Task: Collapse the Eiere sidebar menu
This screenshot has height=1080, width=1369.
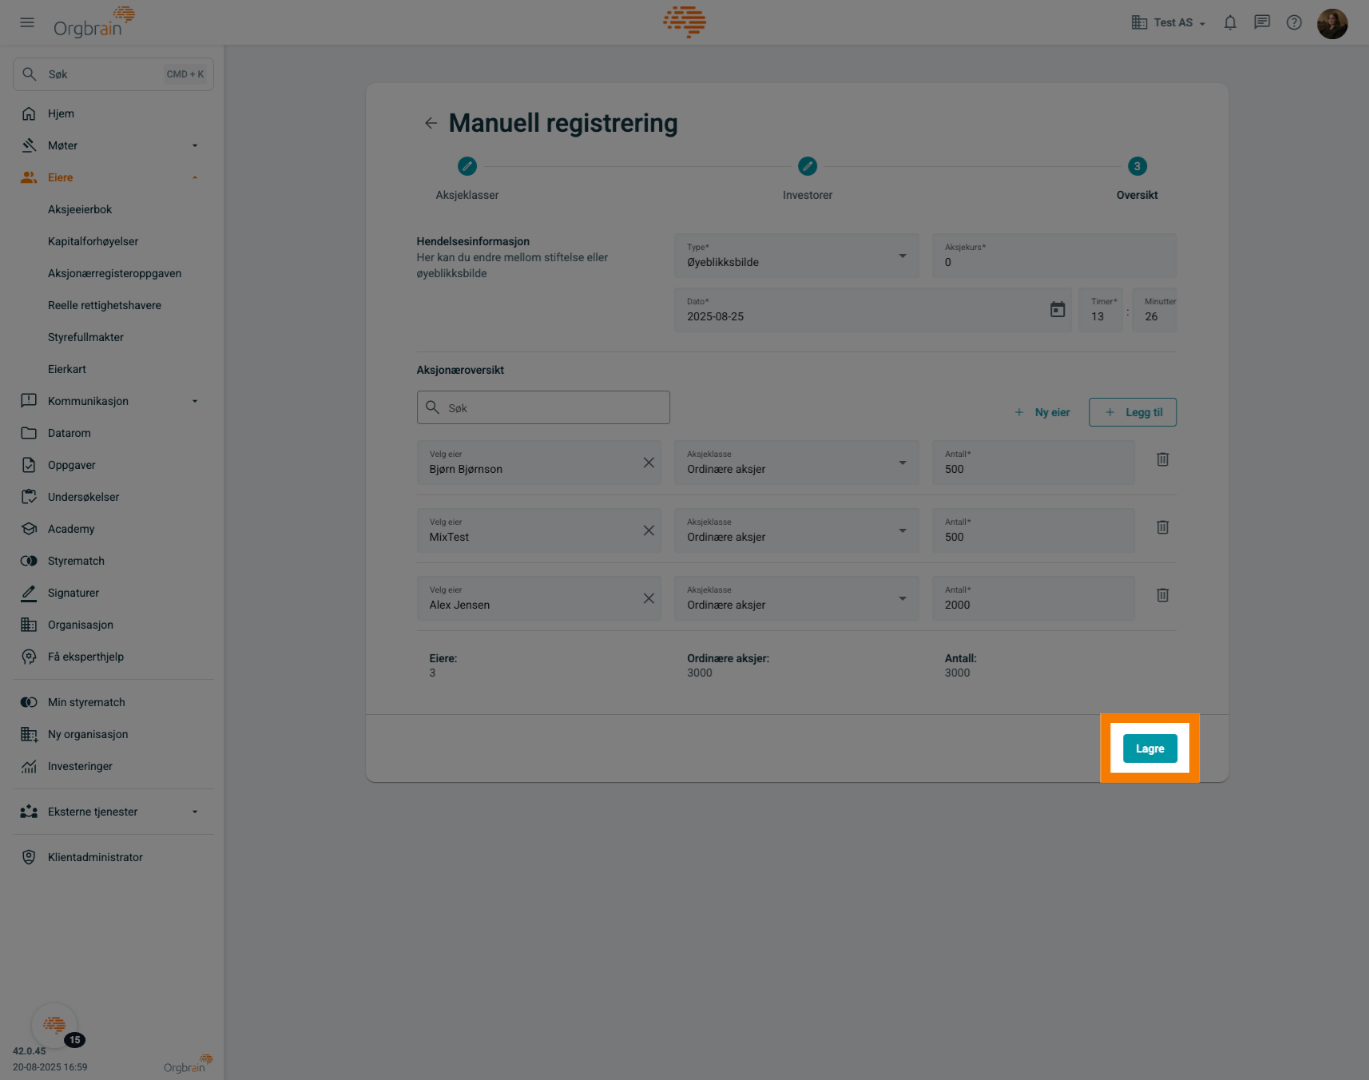Action: (112, 178)
